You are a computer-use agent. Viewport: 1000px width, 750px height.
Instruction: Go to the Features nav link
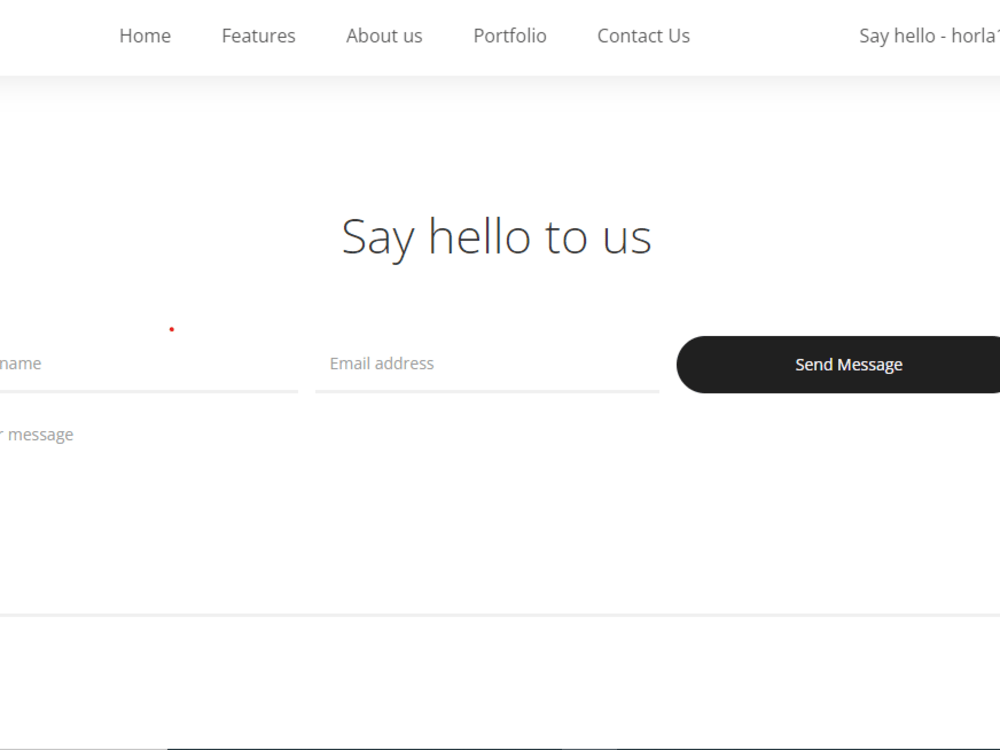coord(258,36)
